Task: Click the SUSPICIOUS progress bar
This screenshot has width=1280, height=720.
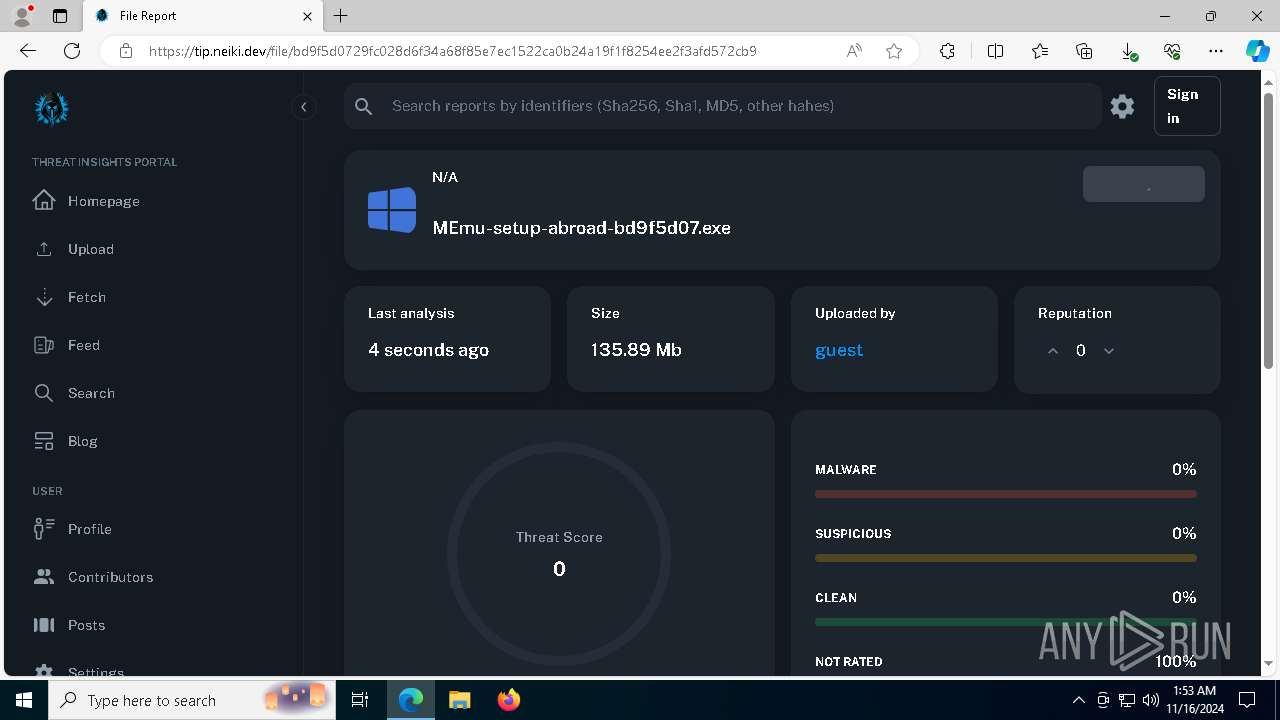Action: coord(1006,558)
